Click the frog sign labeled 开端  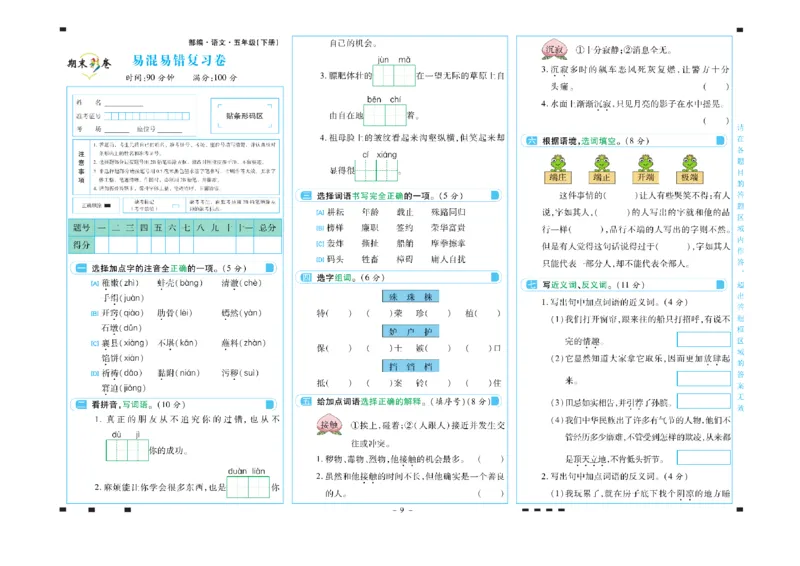[645, 169]
